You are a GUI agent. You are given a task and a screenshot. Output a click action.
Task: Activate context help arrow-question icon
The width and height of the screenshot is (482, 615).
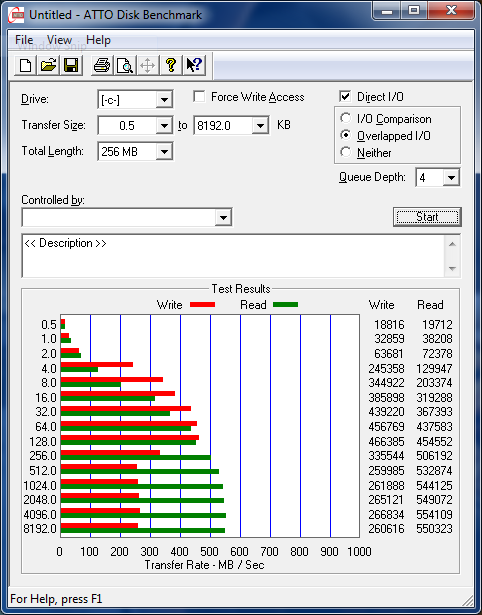click(193, 65)
